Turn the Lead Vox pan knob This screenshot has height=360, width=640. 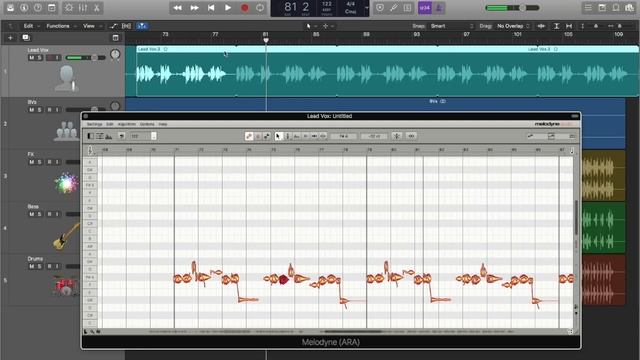tap(116, 54)
